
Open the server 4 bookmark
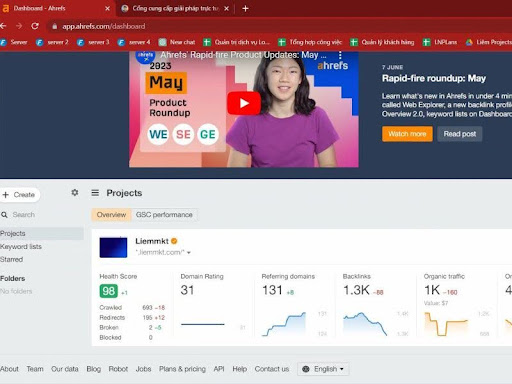(x=134, y=42)
